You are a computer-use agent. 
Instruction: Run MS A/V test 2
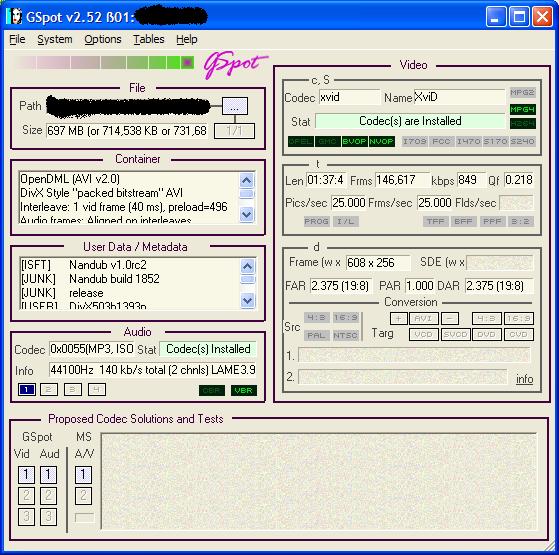tap(83, 496)
